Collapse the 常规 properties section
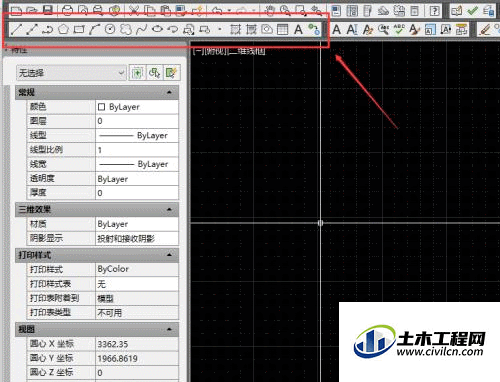This screenshot has height=382, width=500. point(169,92)
